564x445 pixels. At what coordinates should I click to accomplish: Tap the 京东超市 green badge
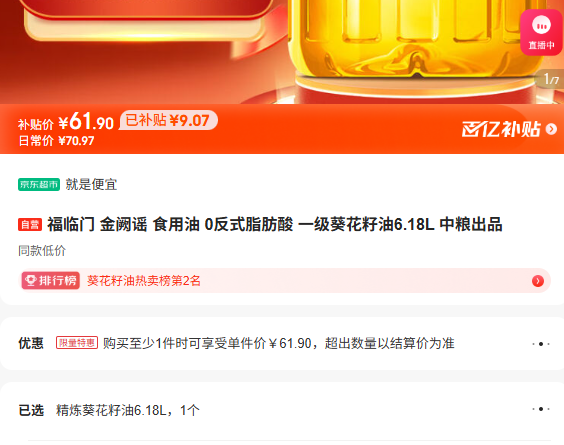[x=39, y=185]
